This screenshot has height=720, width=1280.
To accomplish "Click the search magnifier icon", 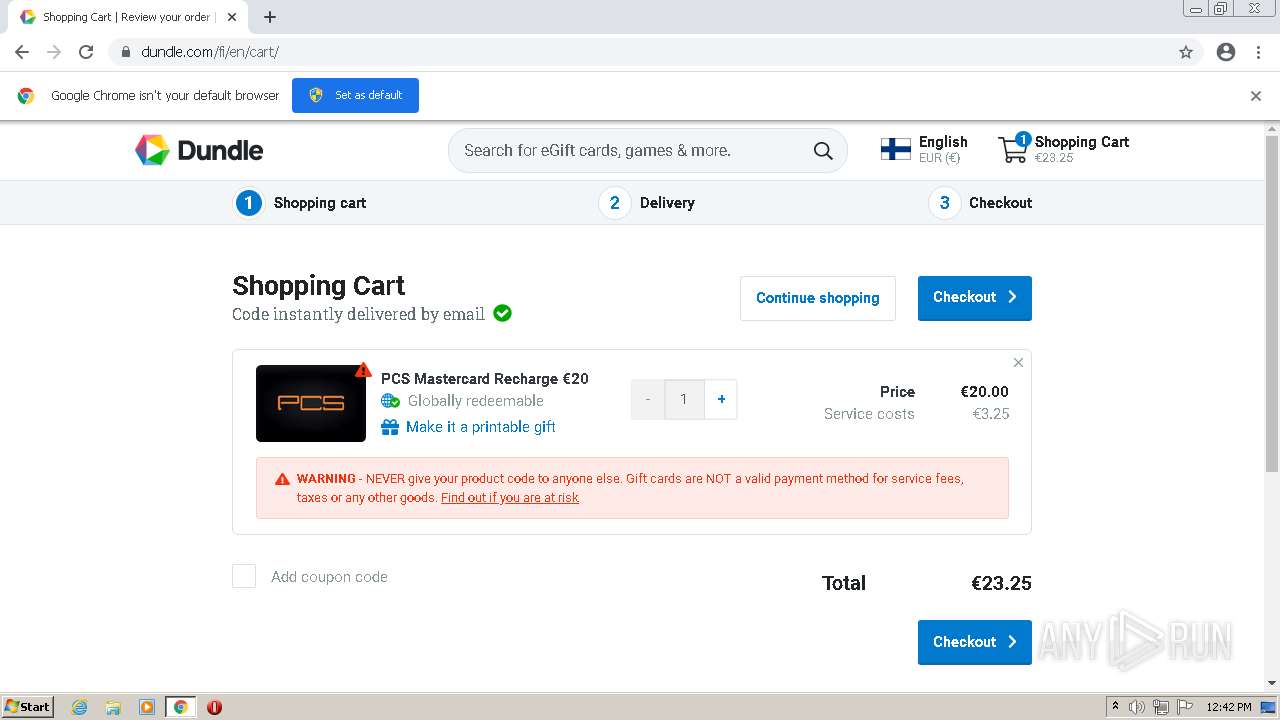I will pos(823,151).
